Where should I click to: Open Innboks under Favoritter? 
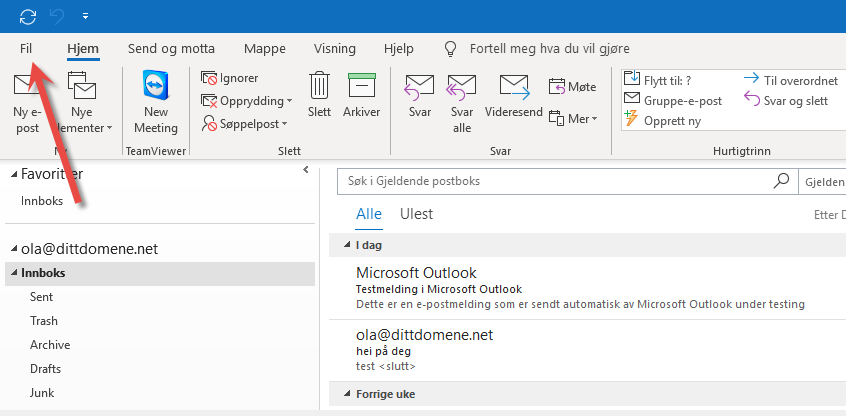click(x=42, y=201)
